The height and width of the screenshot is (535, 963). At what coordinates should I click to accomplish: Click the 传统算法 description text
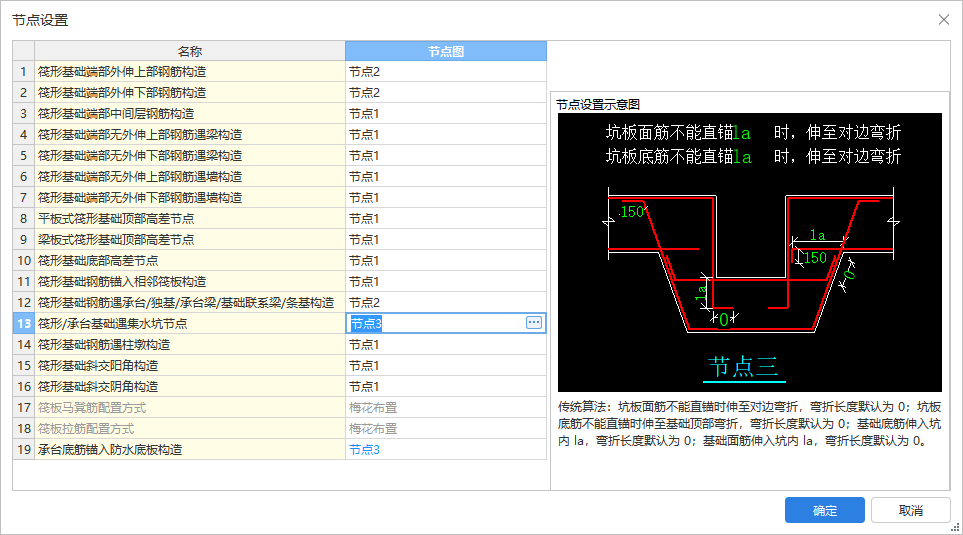point(750,424)
